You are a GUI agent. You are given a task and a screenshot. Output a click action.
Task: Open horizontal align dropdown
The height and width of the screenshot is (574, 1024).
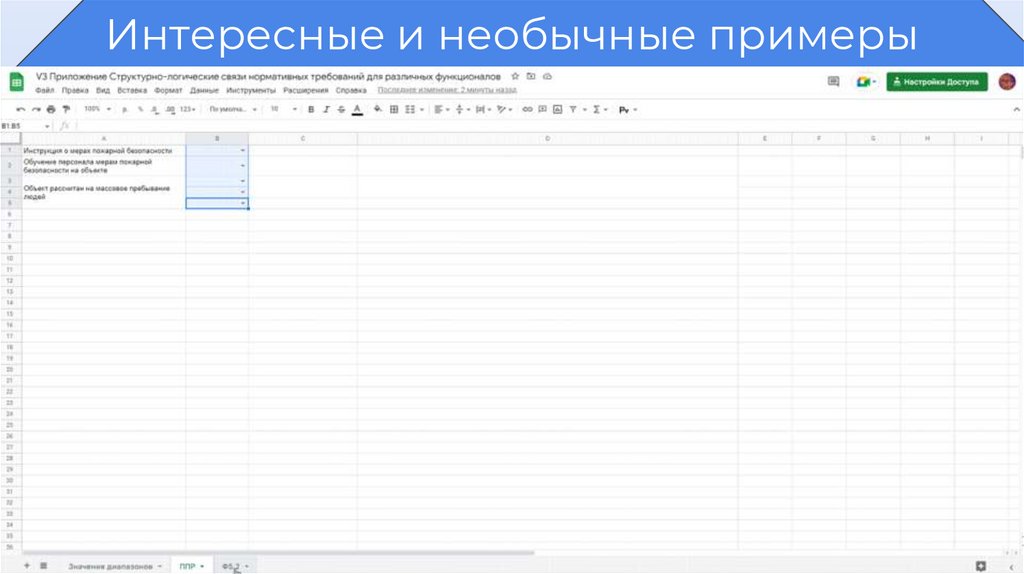[x=442, y=110]
